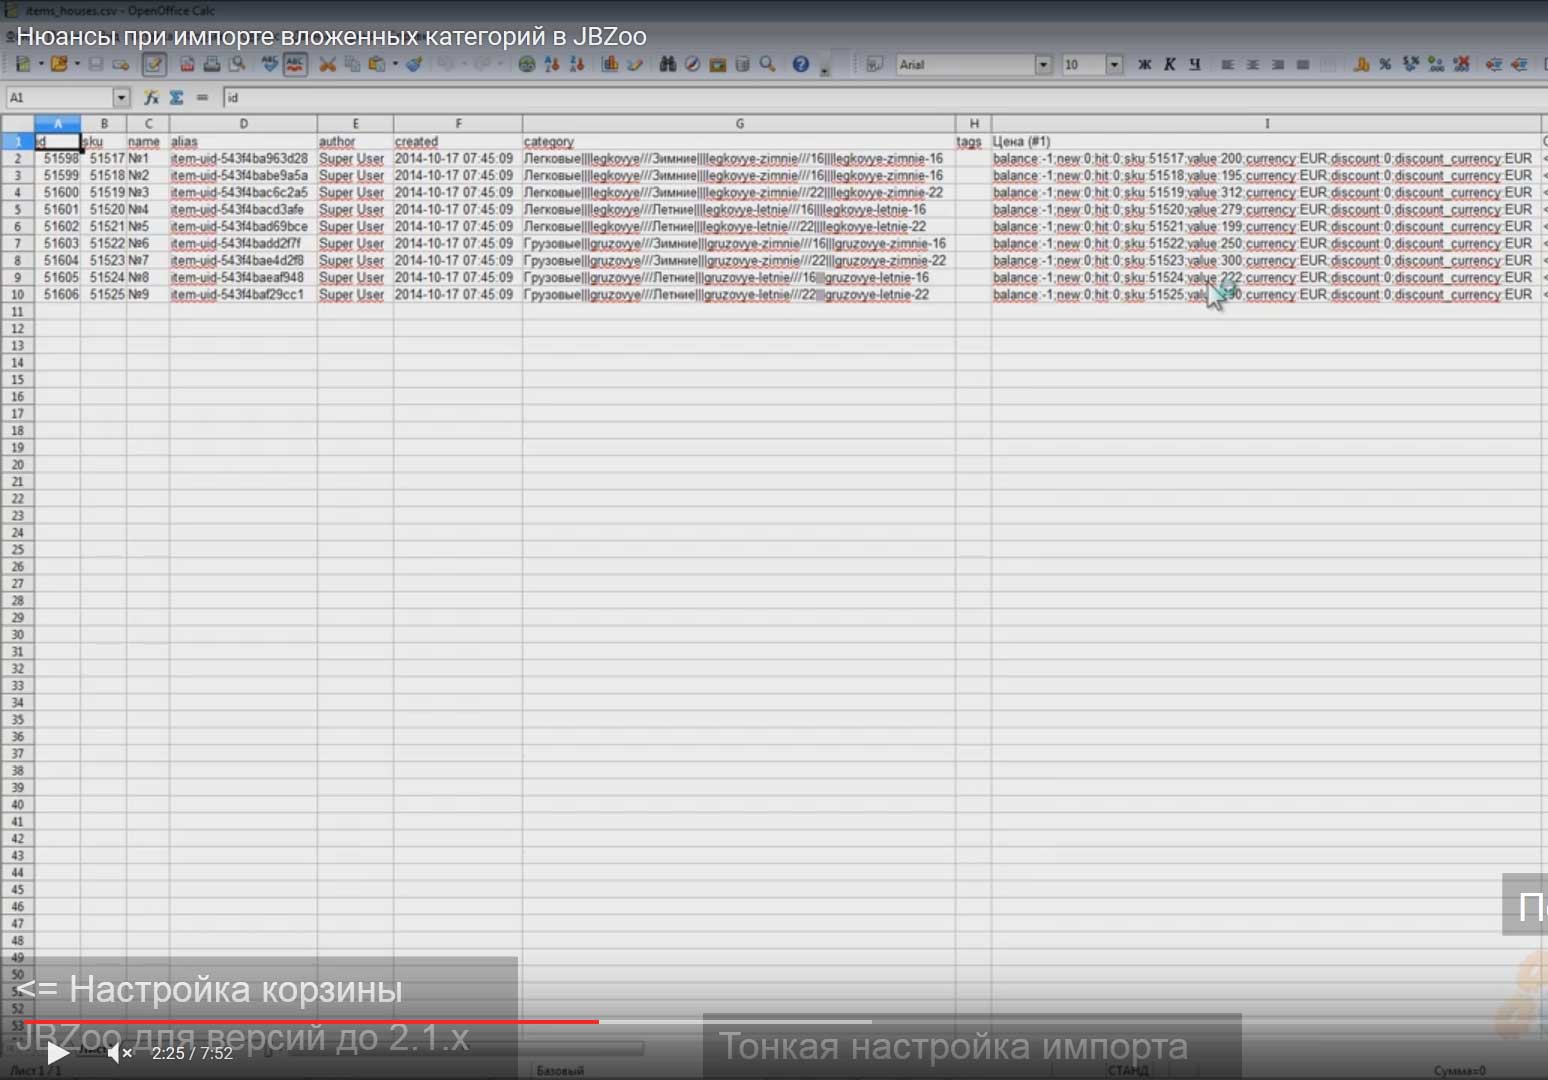
Task: Select row 5 header
Action: coord(17,210)
